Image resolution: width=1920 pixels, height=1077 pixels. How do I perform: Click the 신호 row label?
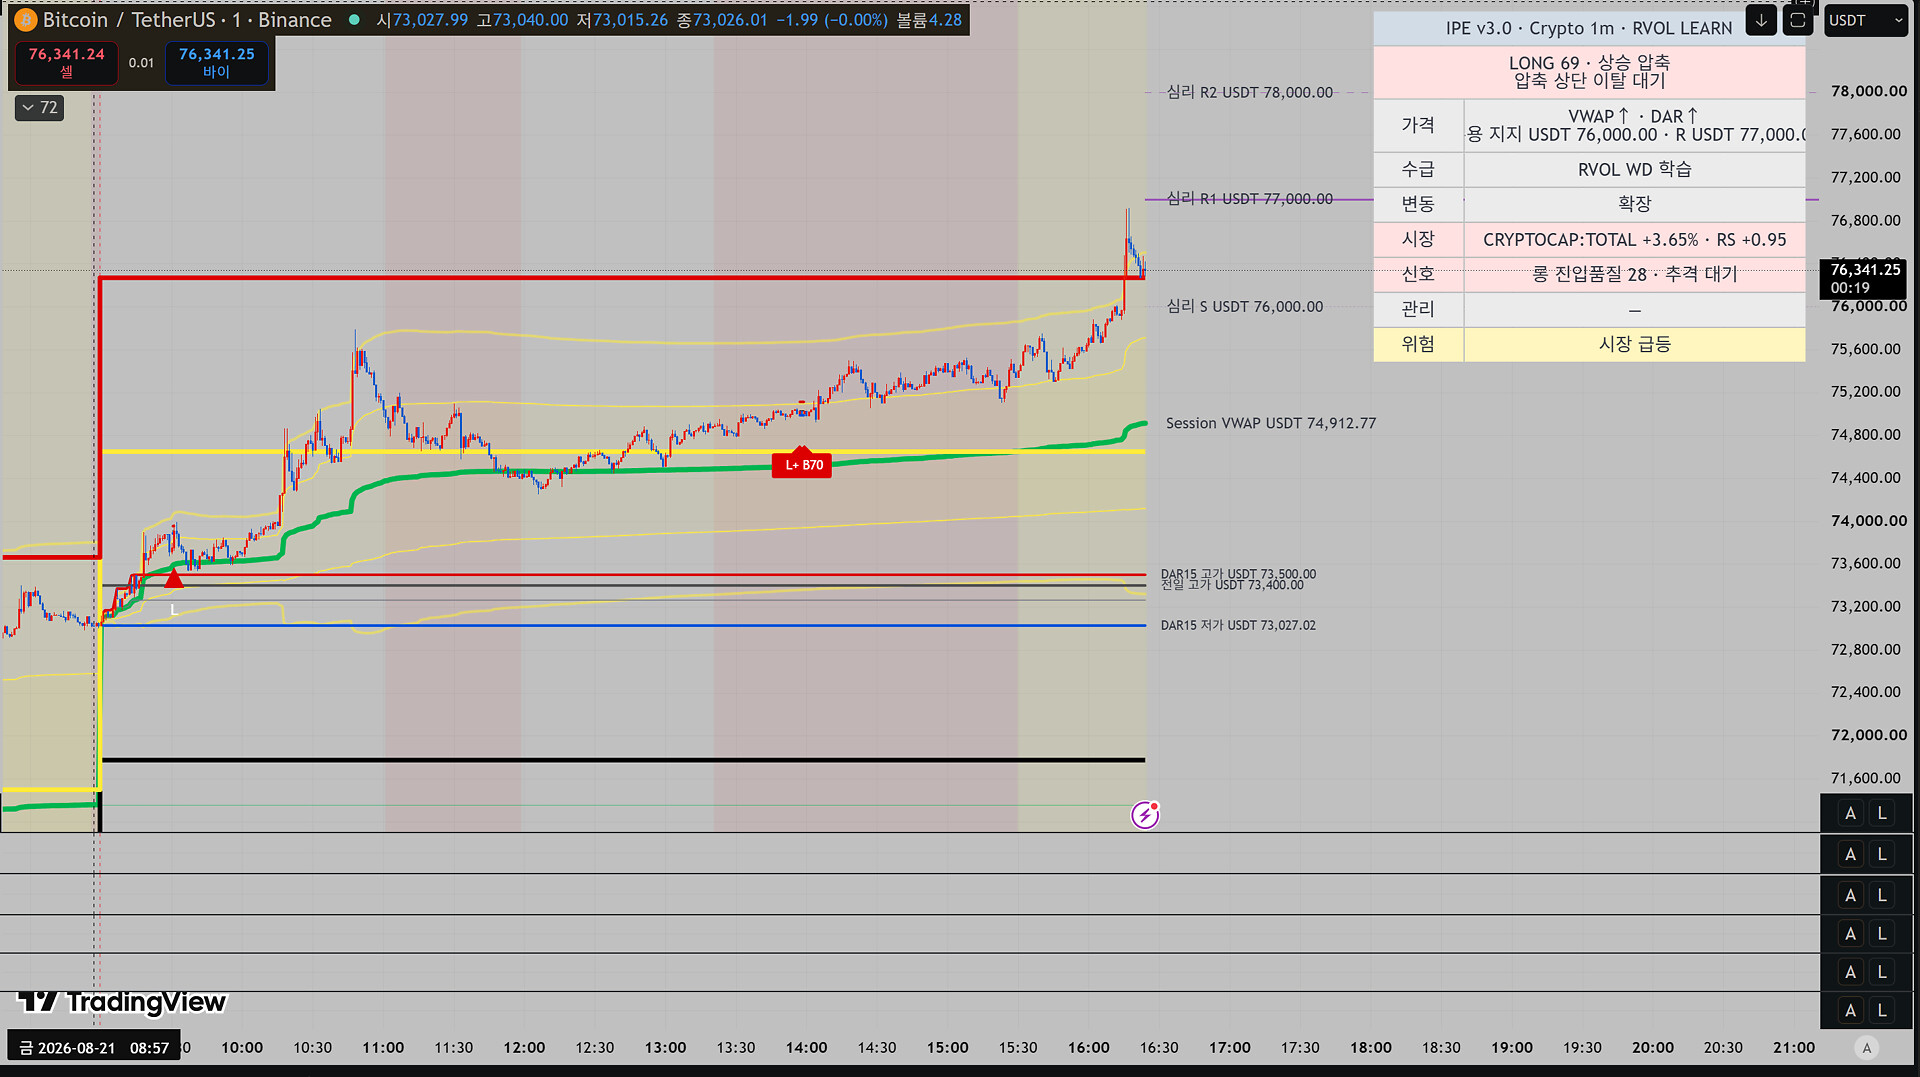coord(1418,274)
